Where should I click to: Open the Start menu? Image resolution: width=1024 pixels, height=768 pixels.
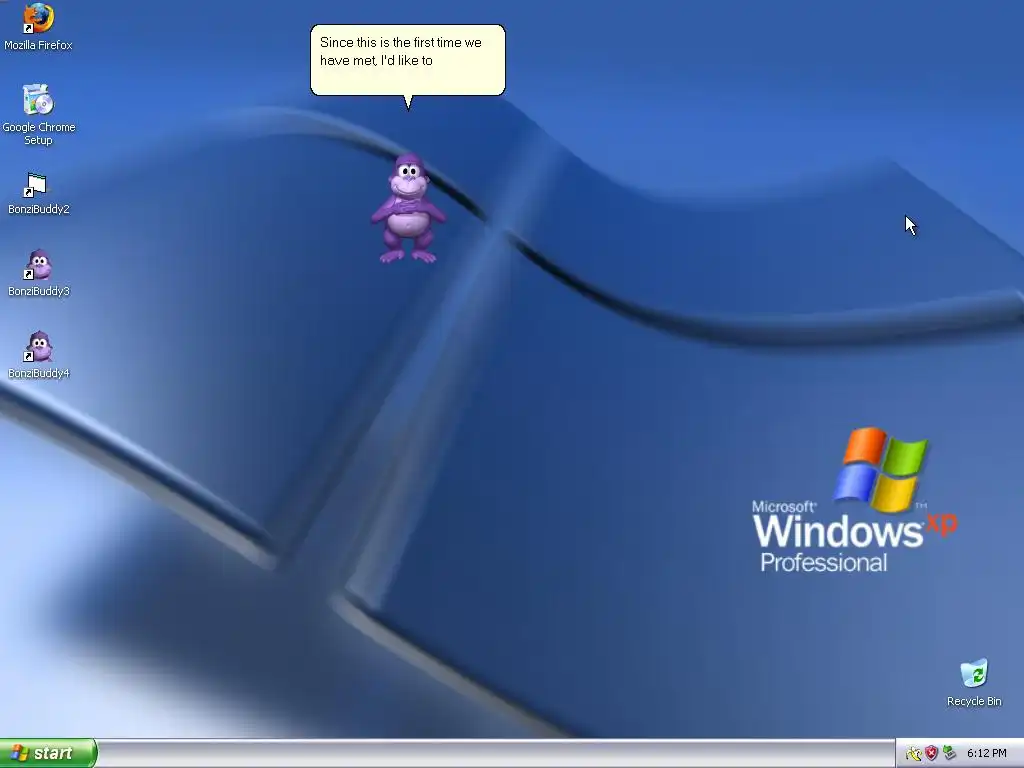tap(48, 753)
